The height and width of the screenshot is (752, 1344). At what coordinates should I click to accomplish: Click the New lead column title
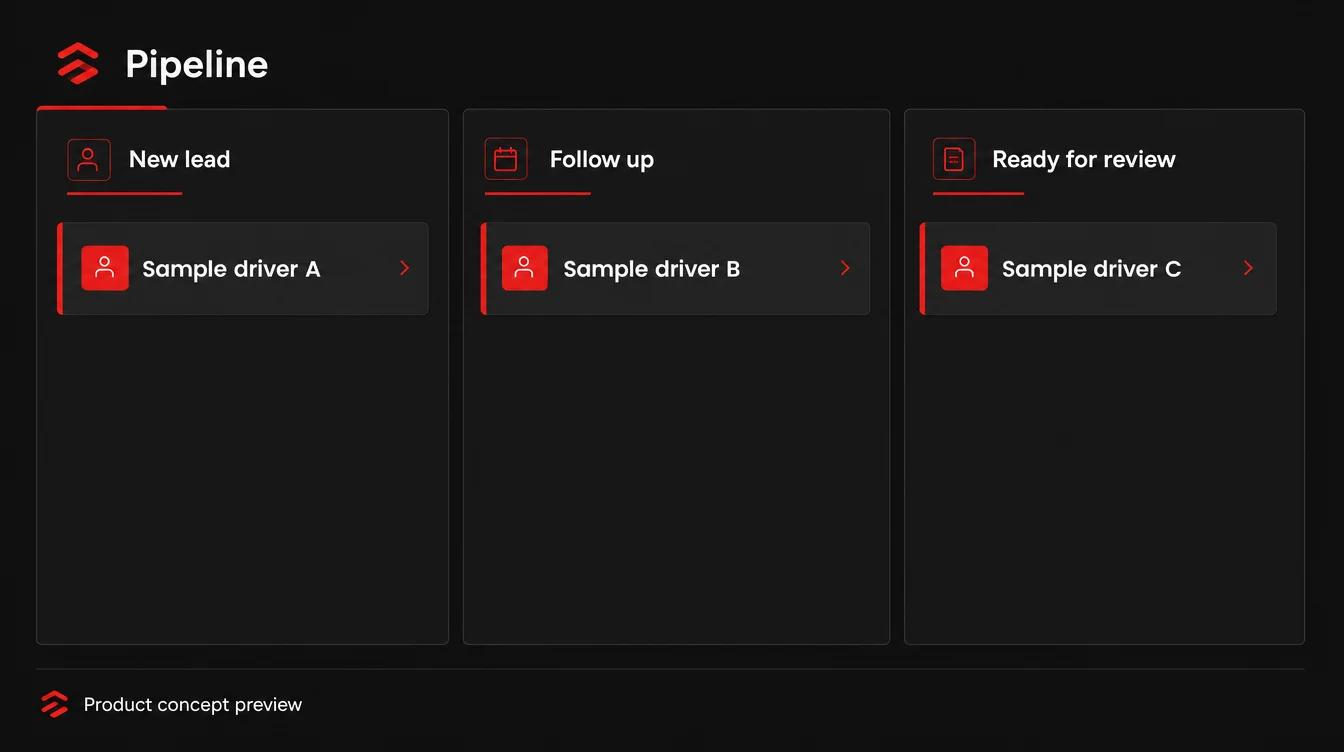[x=180, y=159]
